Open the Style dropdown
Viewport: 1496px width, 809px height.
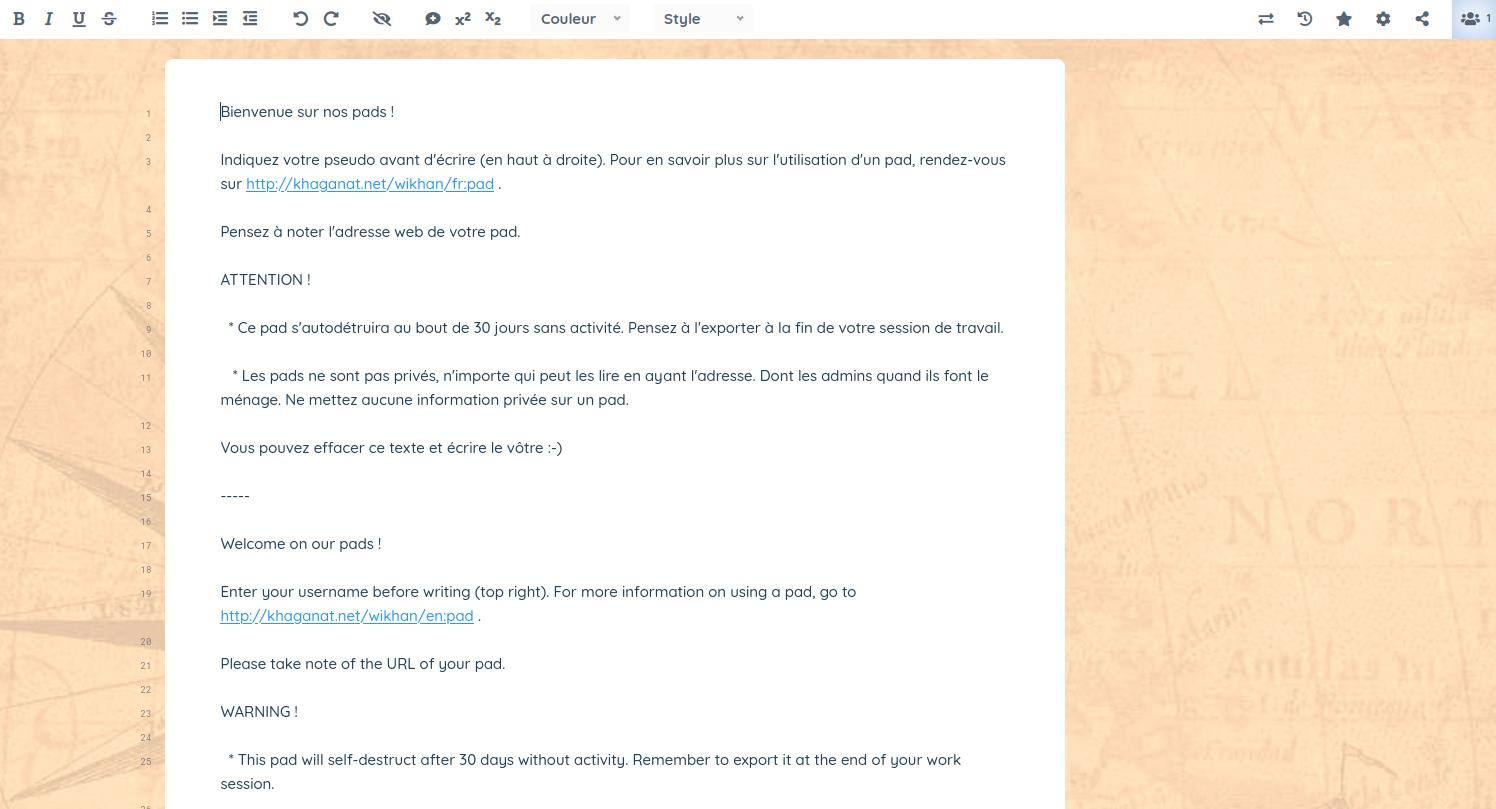pyautogui.click(x=703, y=19)
